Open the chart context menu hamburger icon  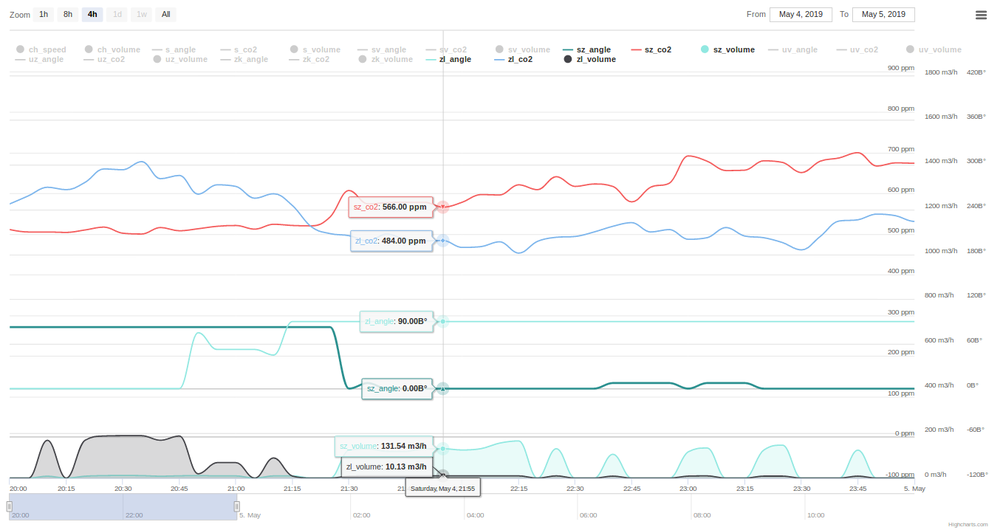(981, 15)
